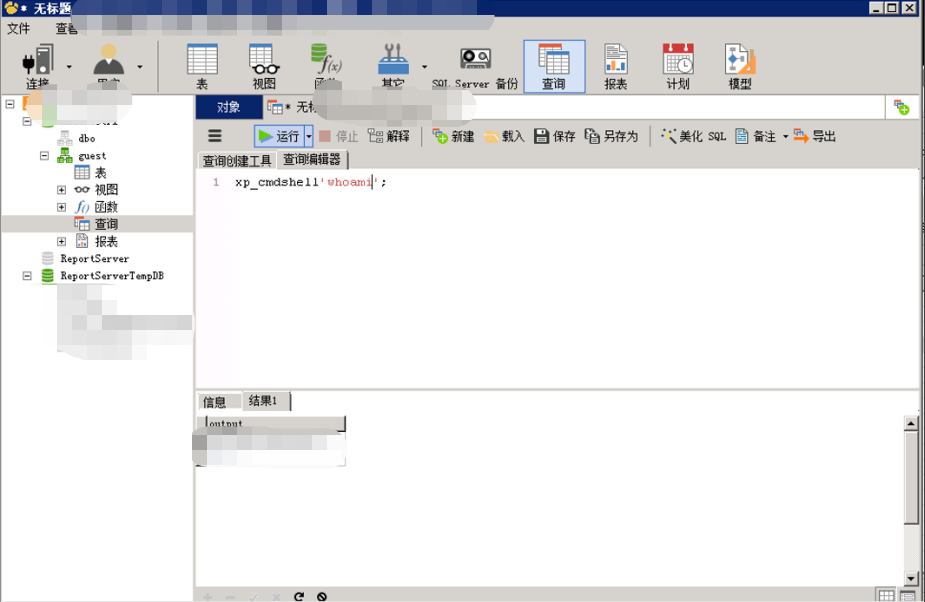Screen dimensions: 925x602
Task: Run the query with 运行 button
Action: click(279, 136)
